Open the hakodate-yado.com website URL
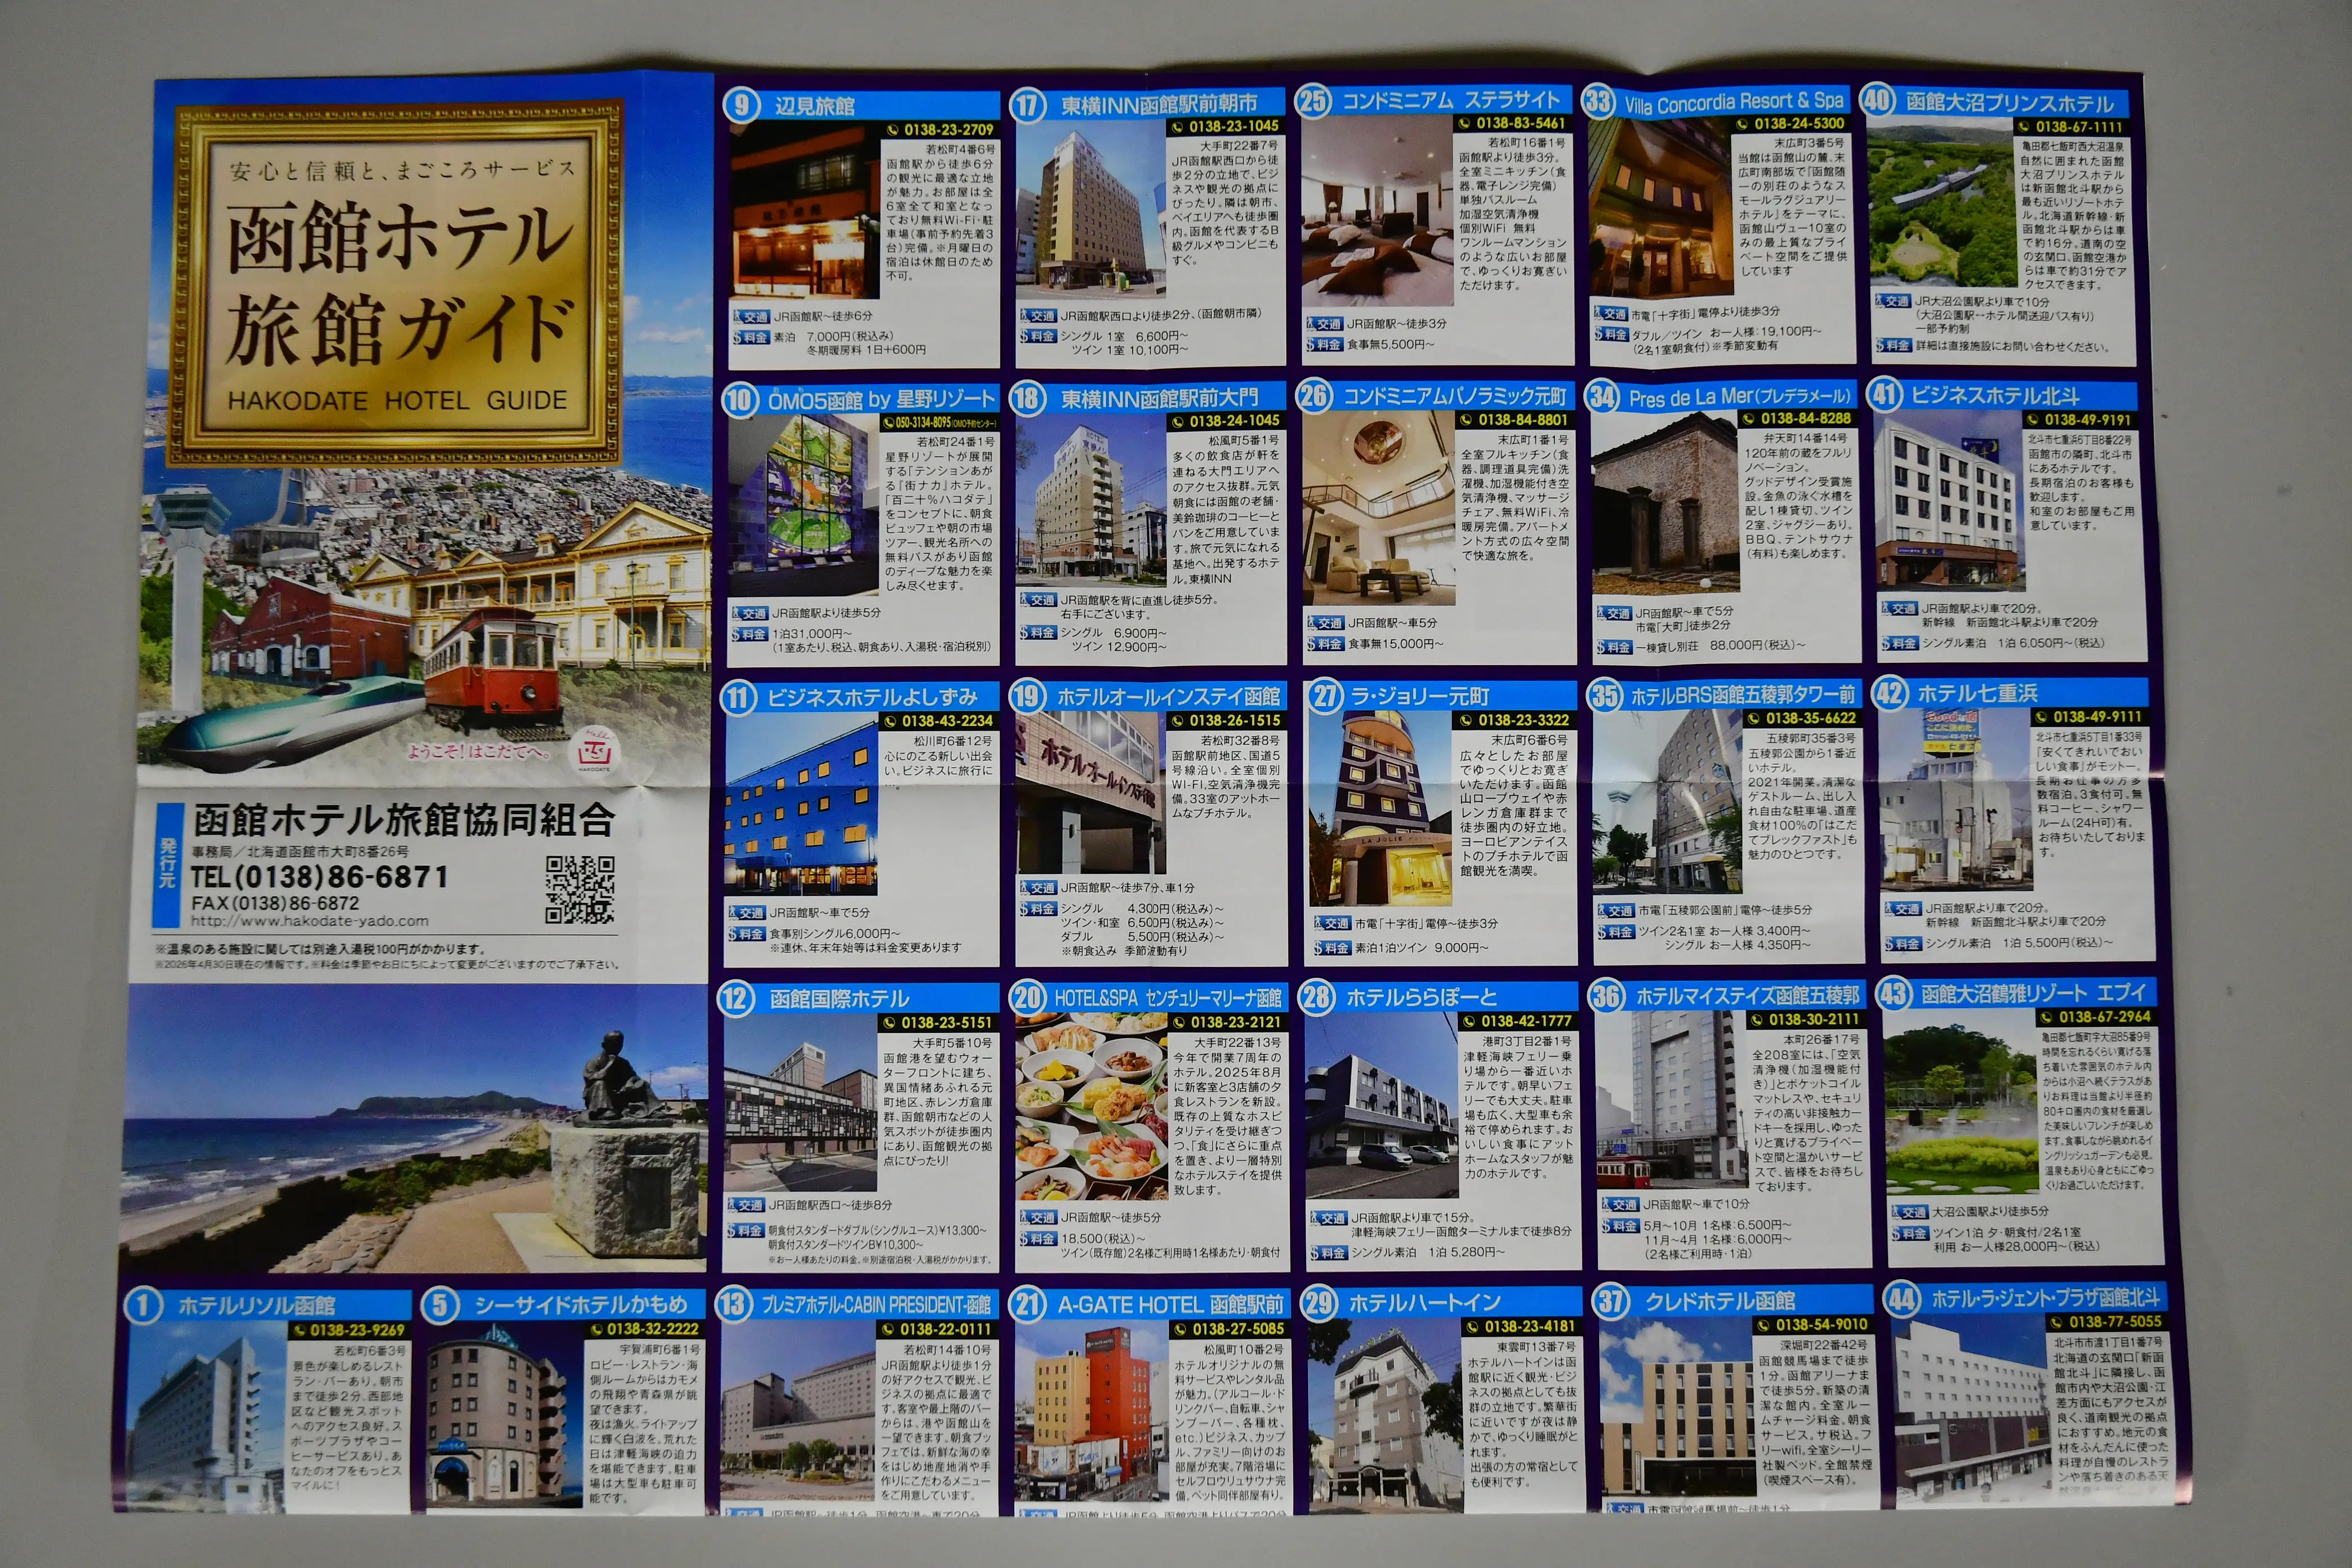This screenshot has height=1568, width=2352. tap(309, 921)
